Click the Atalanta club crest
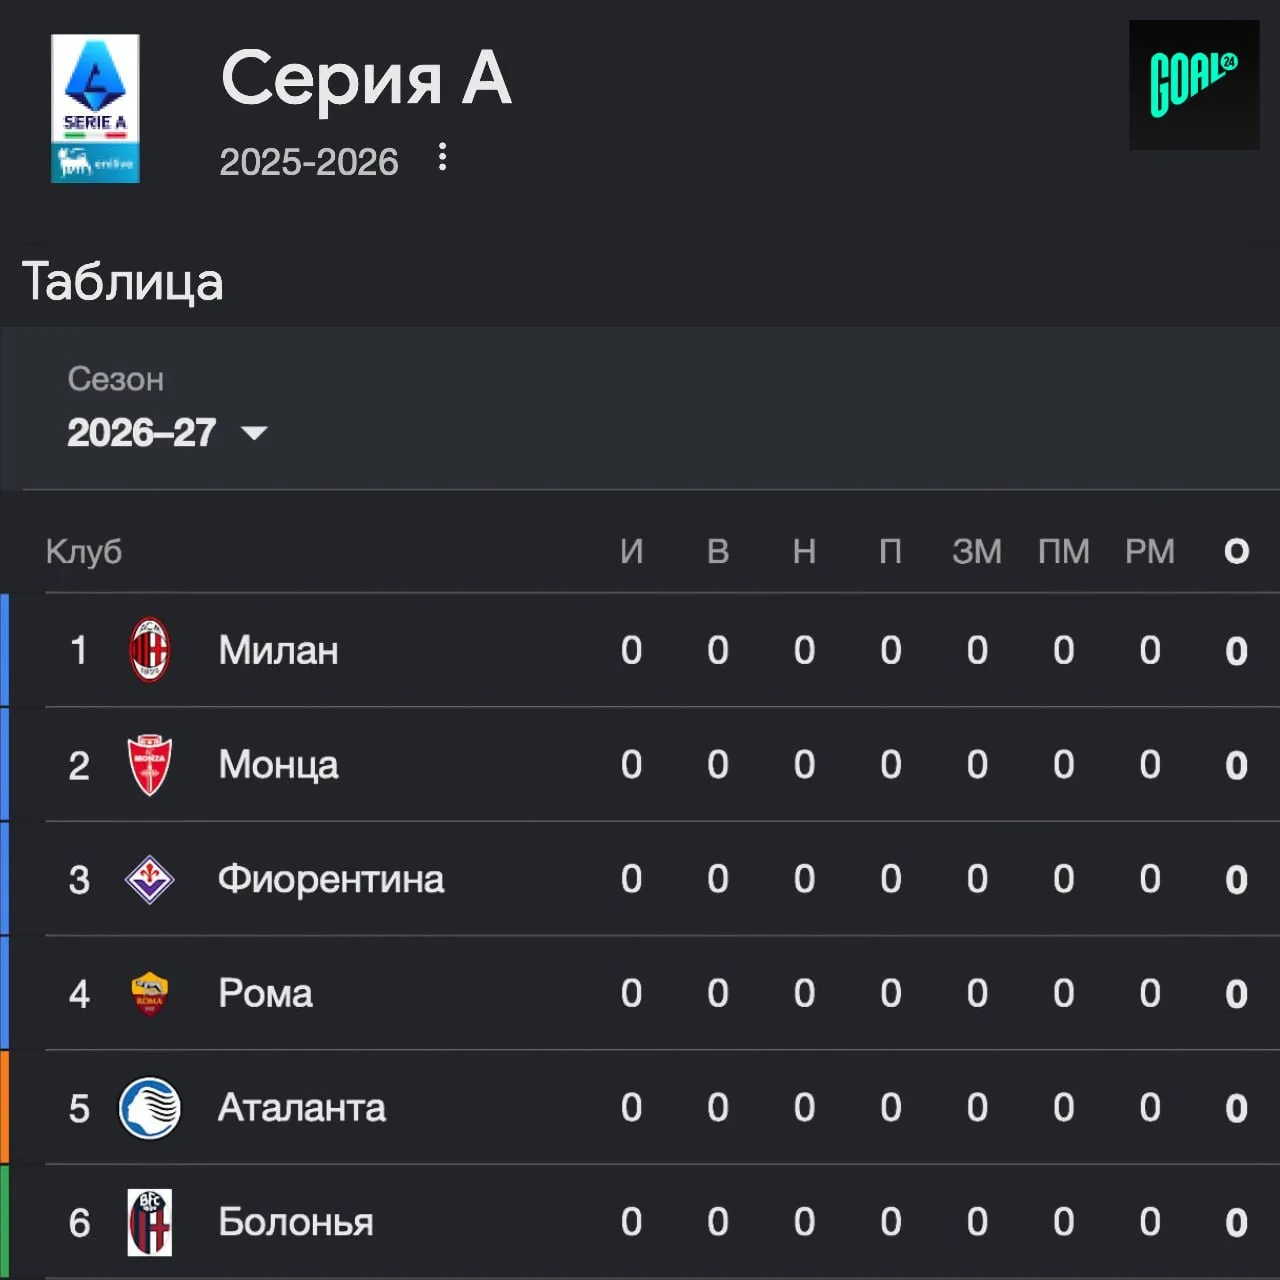The image size is (1280, 1280). pyautogui.click(x=150, y=1108)
